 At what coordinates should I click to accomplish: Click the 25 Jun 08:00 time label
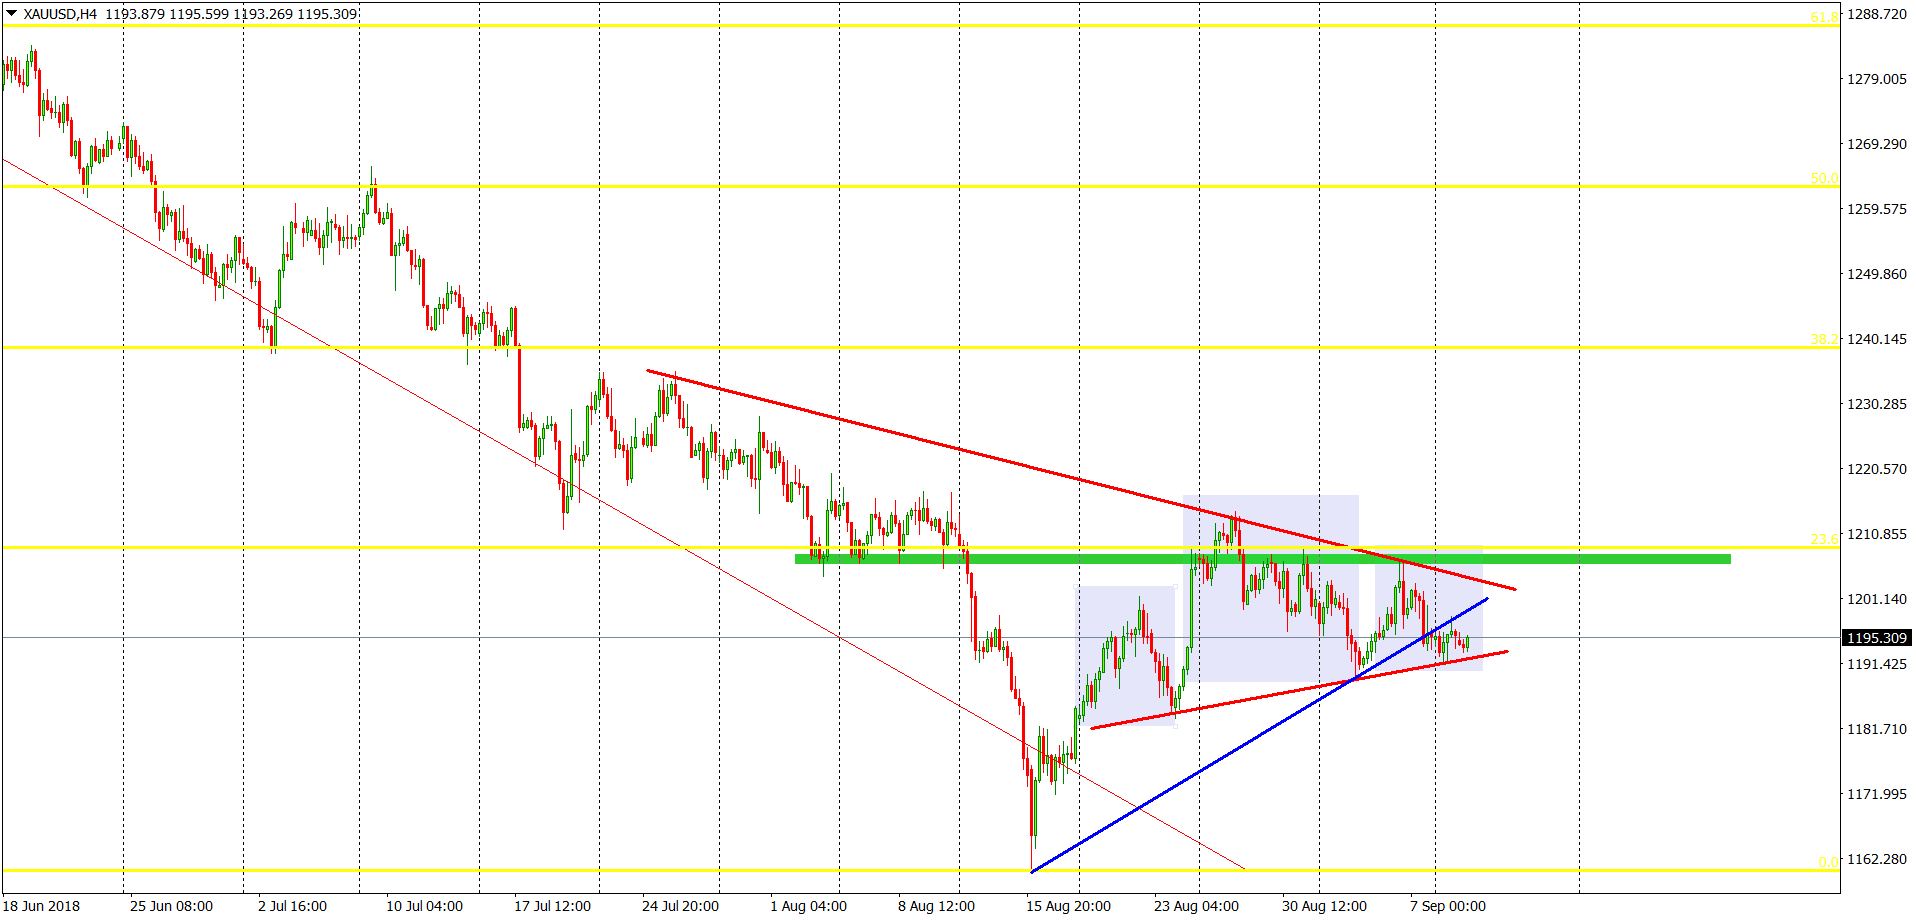coord(171,906)
